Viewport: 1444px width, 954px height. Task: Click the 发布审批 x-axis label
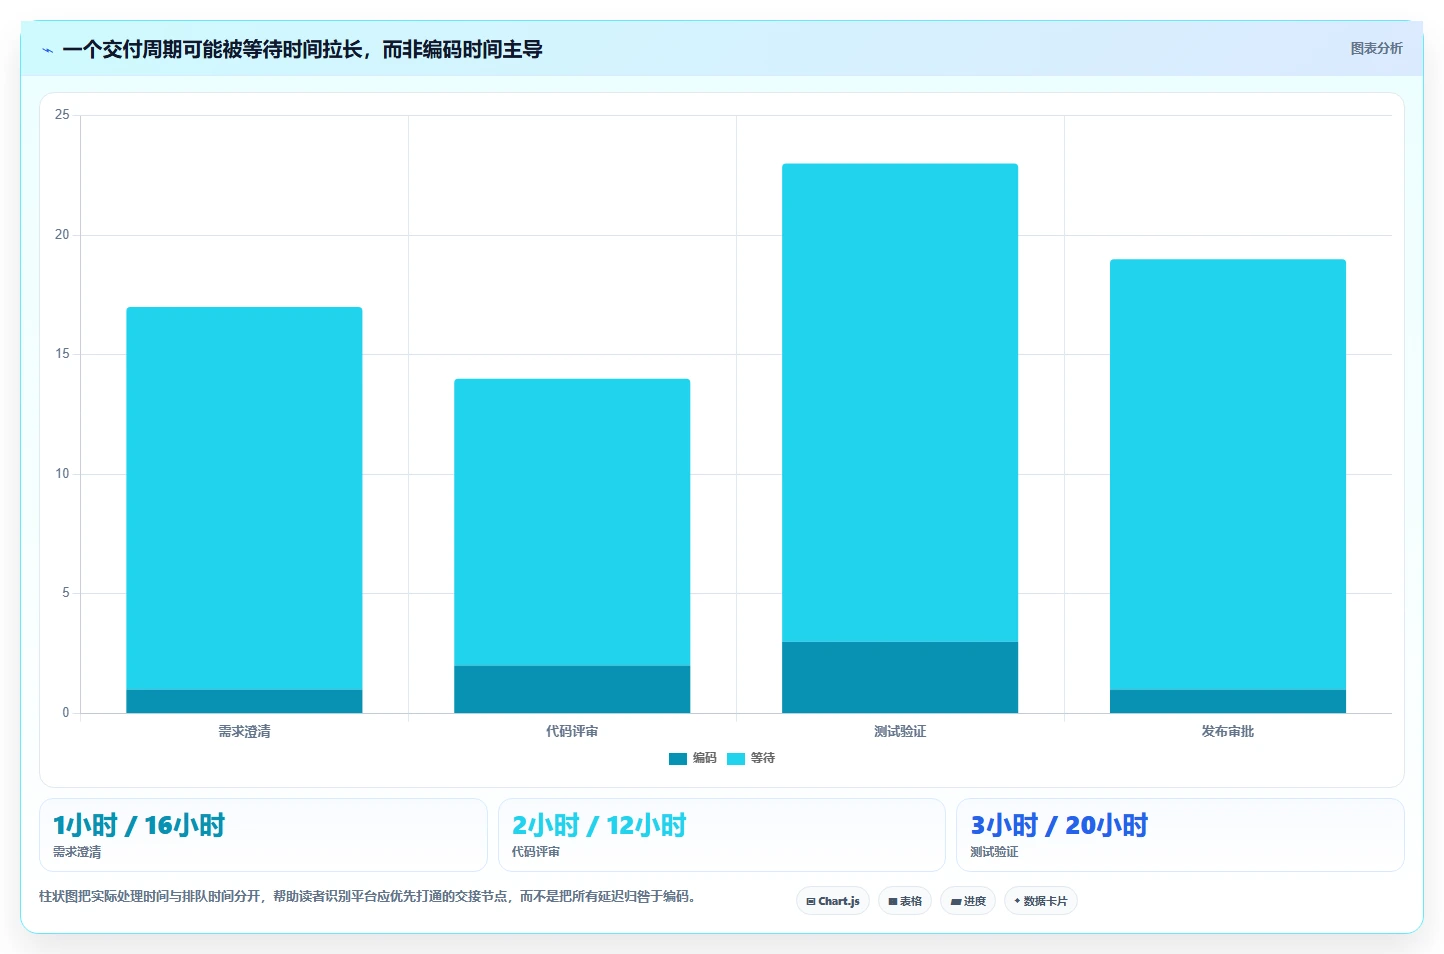pos(1228,732)
